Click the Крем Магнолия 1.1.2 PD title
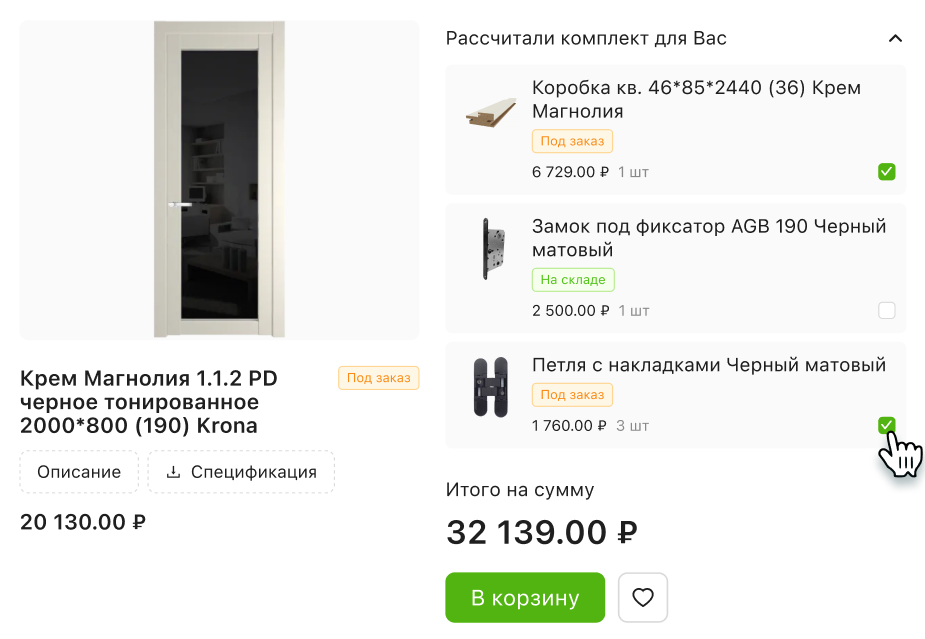The height and width of the screenshot is (639, 925). (148, 402)
